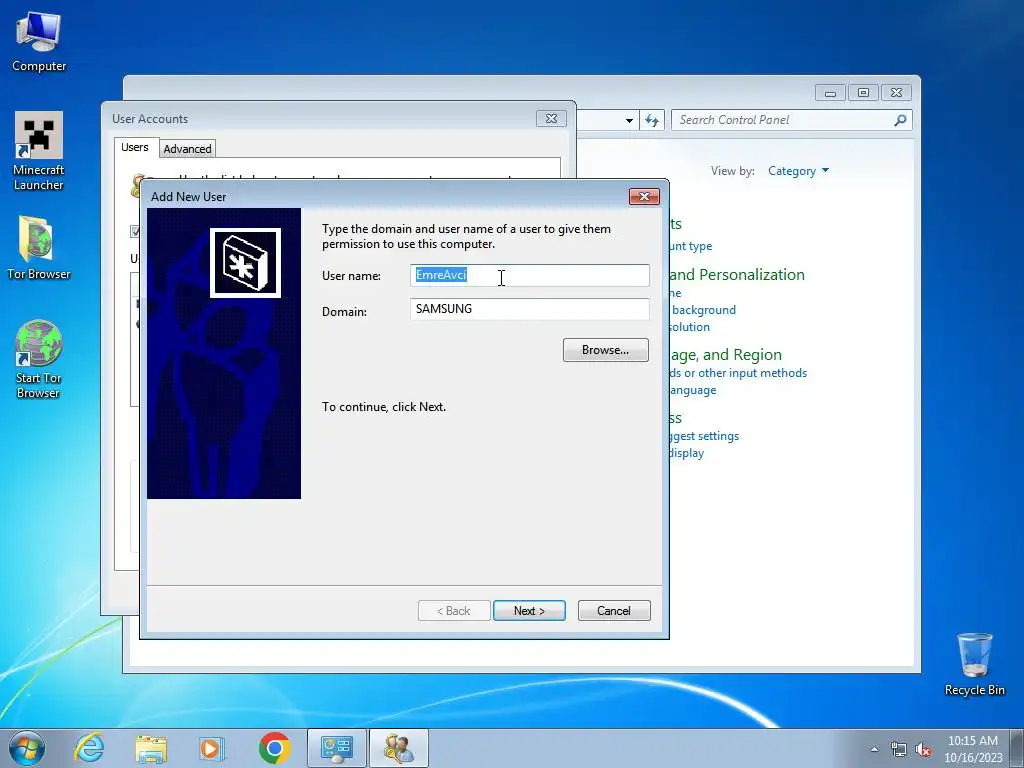Screen dimensions: 1024x768
Task: Open the 'or other input methods' link
Action: 738,373
